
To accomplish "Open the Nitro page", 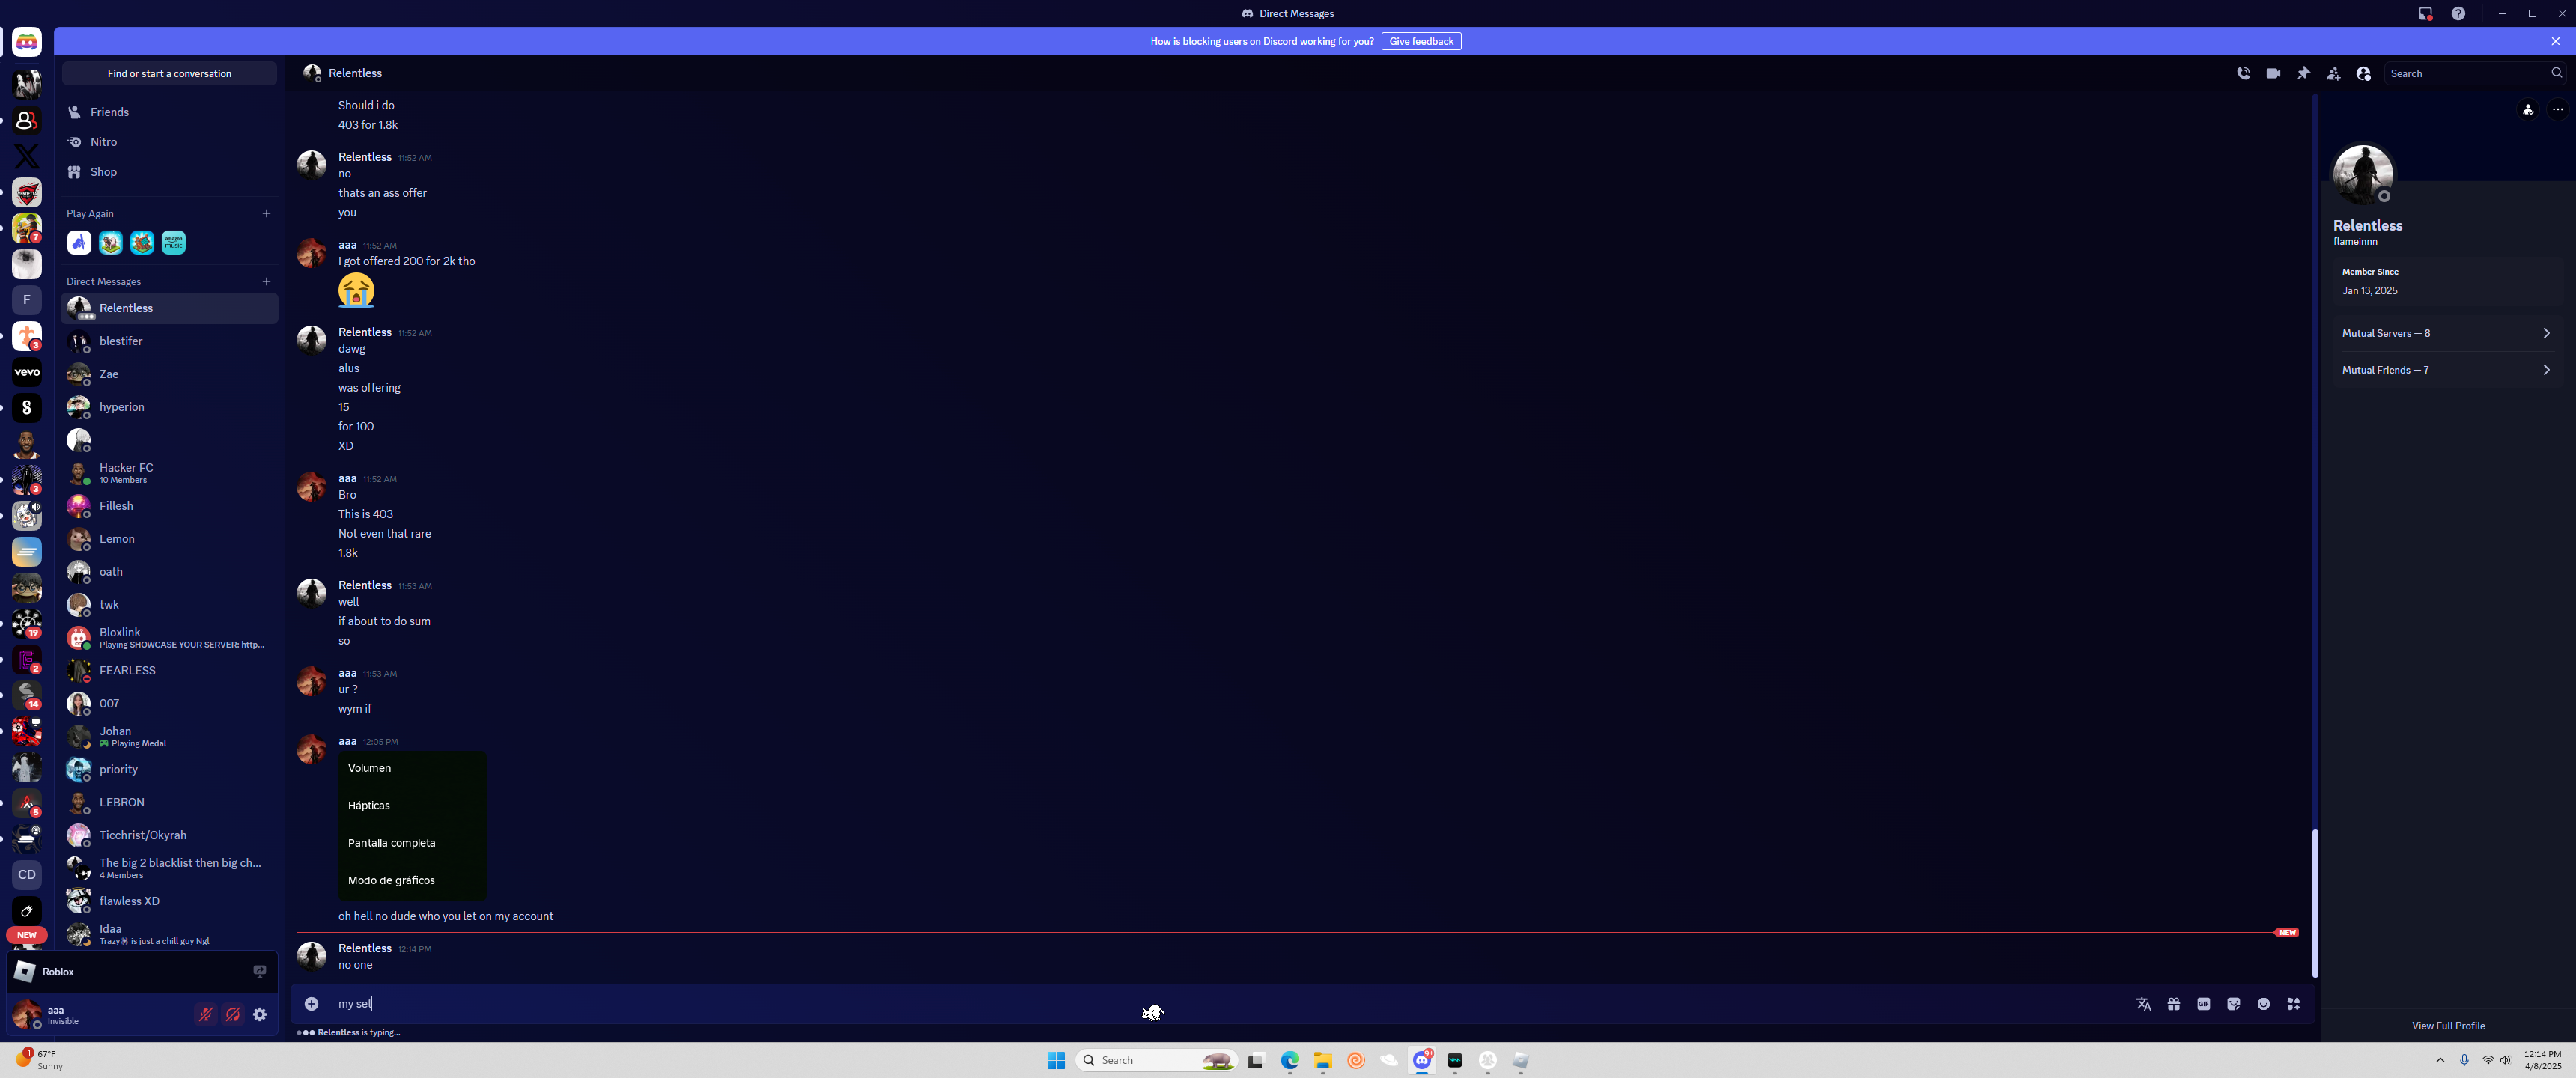I will [x=103, y=142].
